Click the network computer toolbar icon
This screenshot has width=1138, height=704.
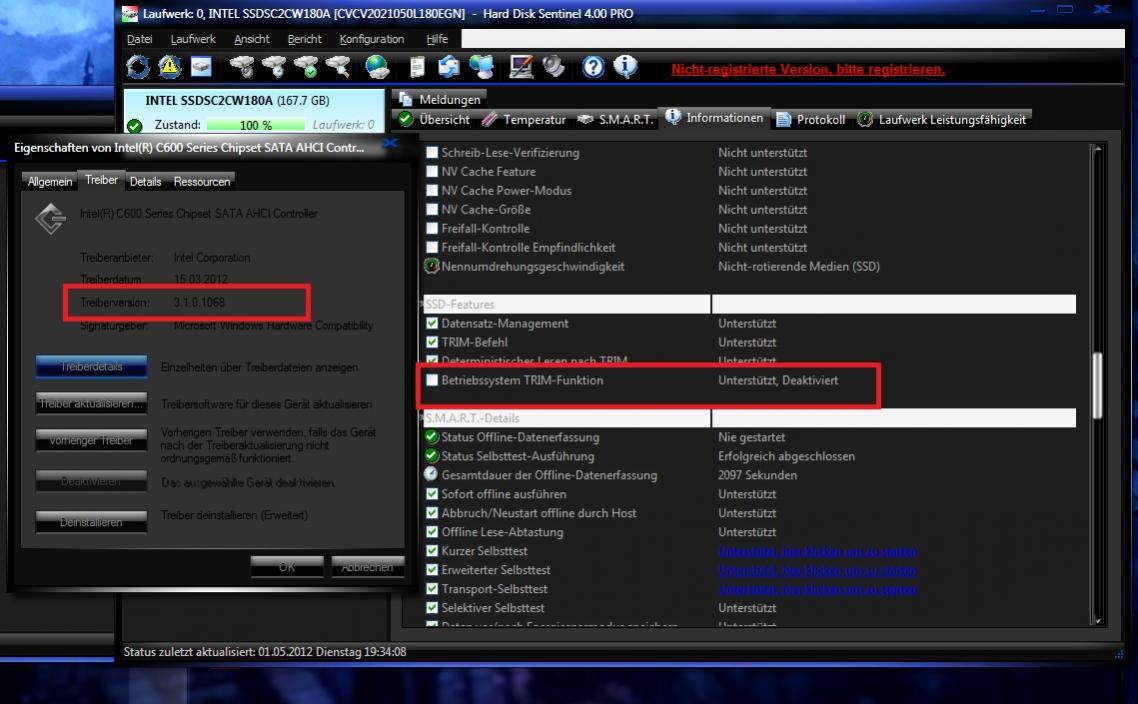click(x=481, y=67)
